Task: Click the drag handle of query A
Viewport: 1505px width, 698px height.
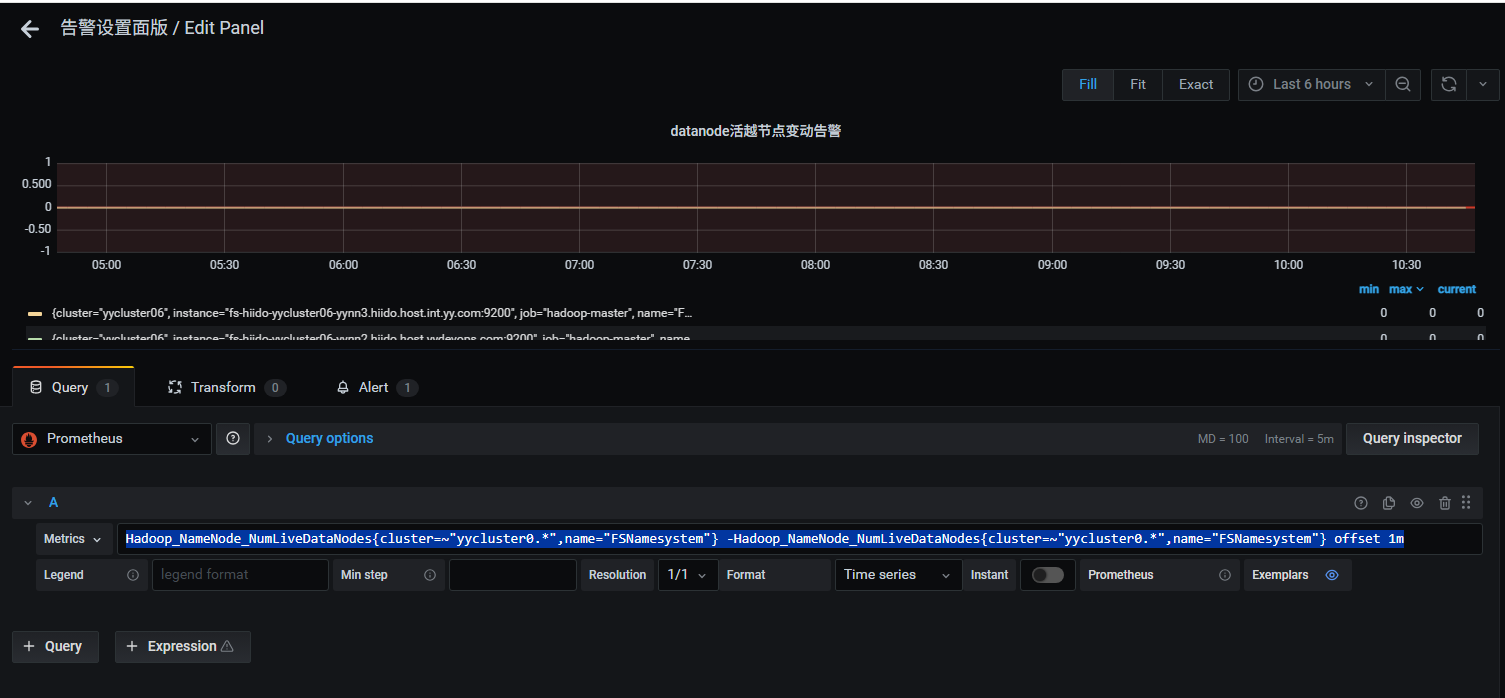Action: pyautogui.click(x=1466, y=503)
